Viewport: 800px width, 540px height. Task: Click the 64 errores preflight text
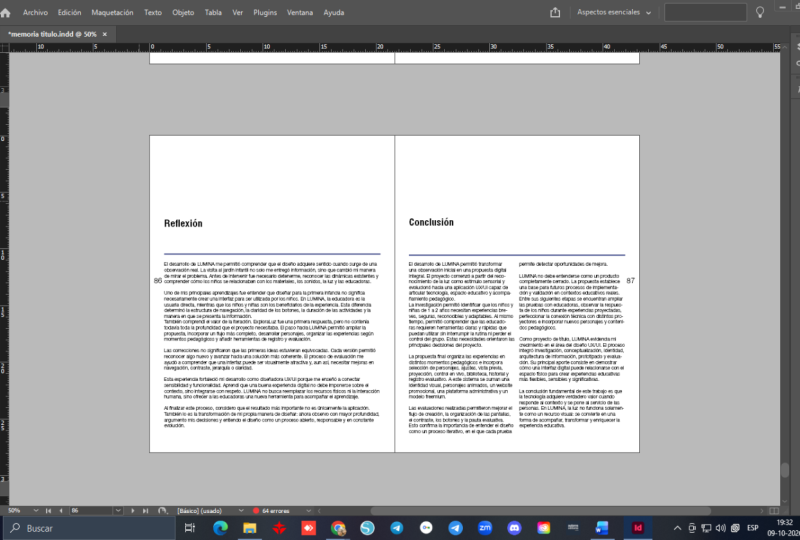(276, 510)
